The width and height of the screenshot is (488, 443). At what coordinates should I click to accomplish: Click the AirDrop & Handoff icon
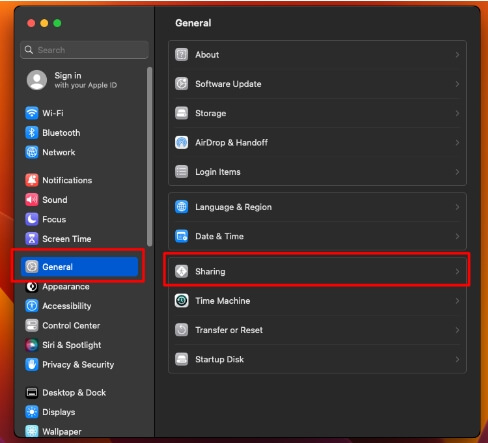click(182, 142)
